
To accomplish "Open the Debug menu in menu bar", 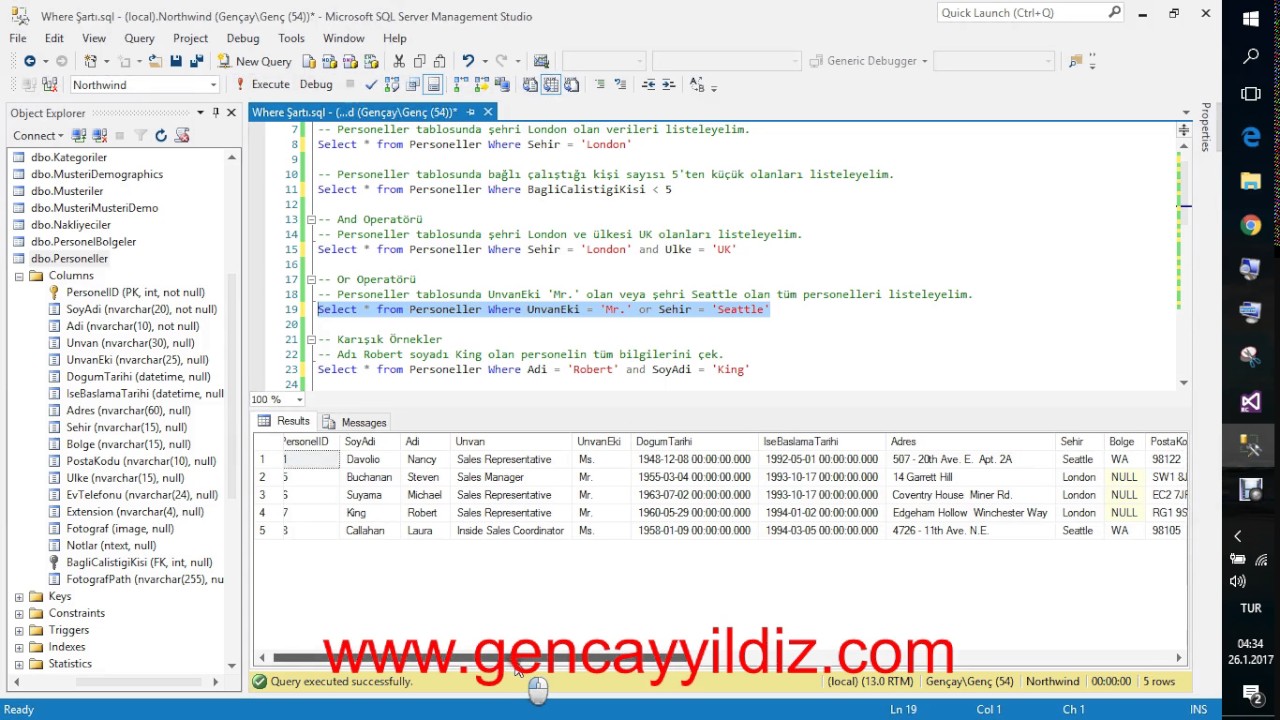I will point(243,38).
